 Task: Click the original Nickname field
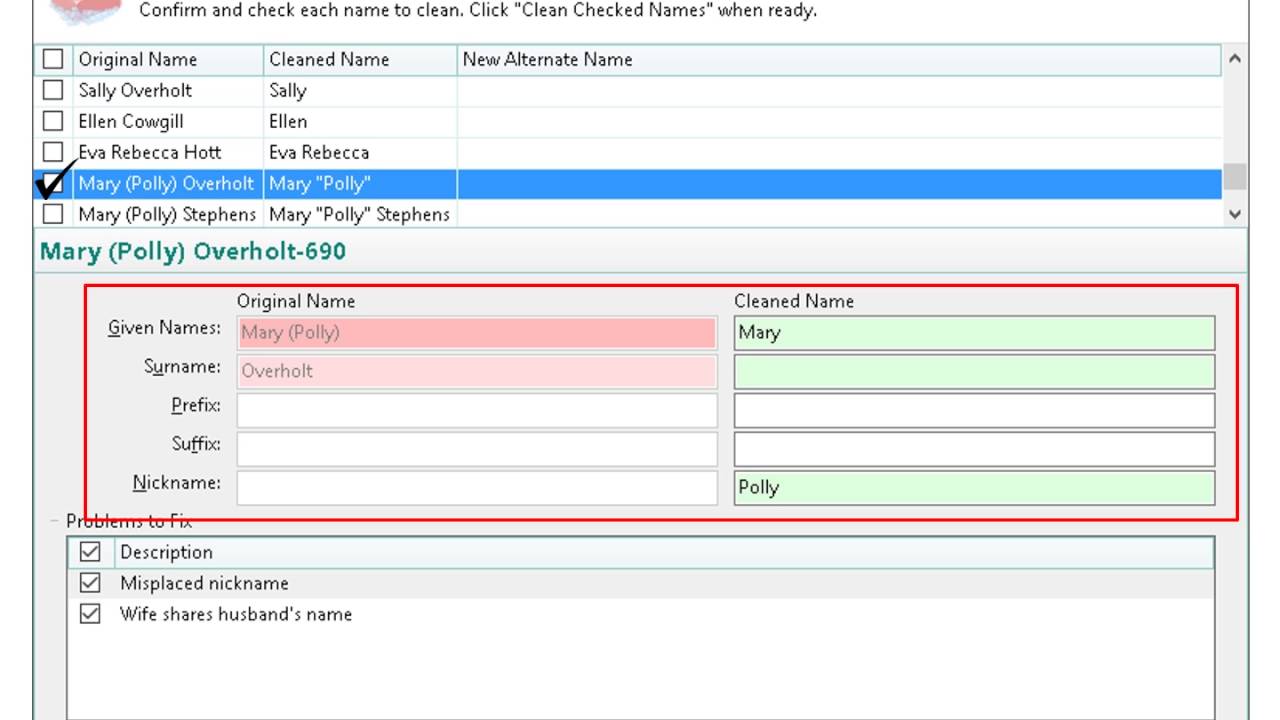(x=477, y=487)
